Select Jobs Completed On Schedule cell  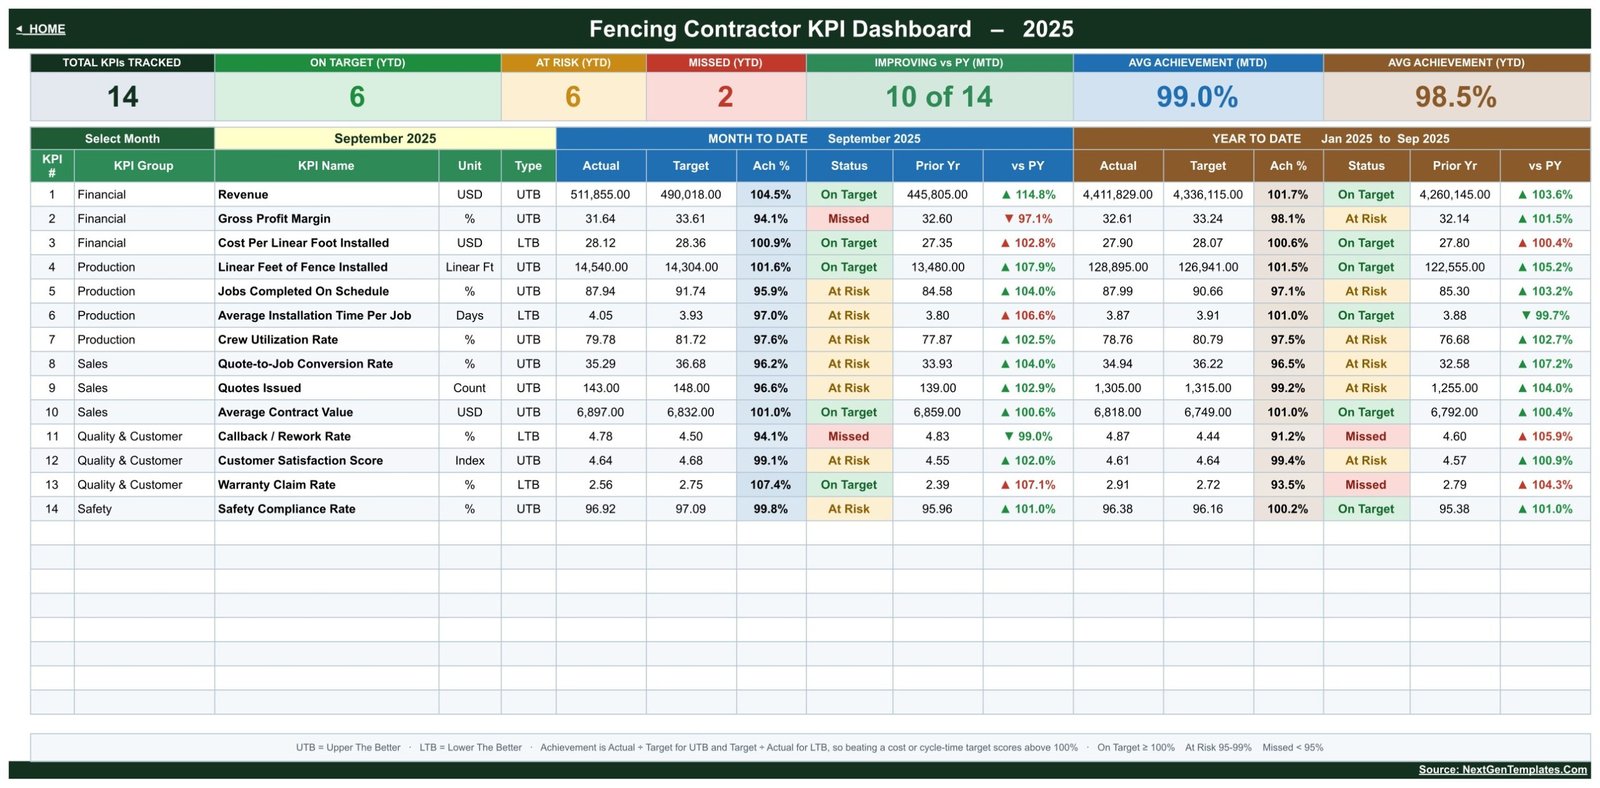coord(326,291)
